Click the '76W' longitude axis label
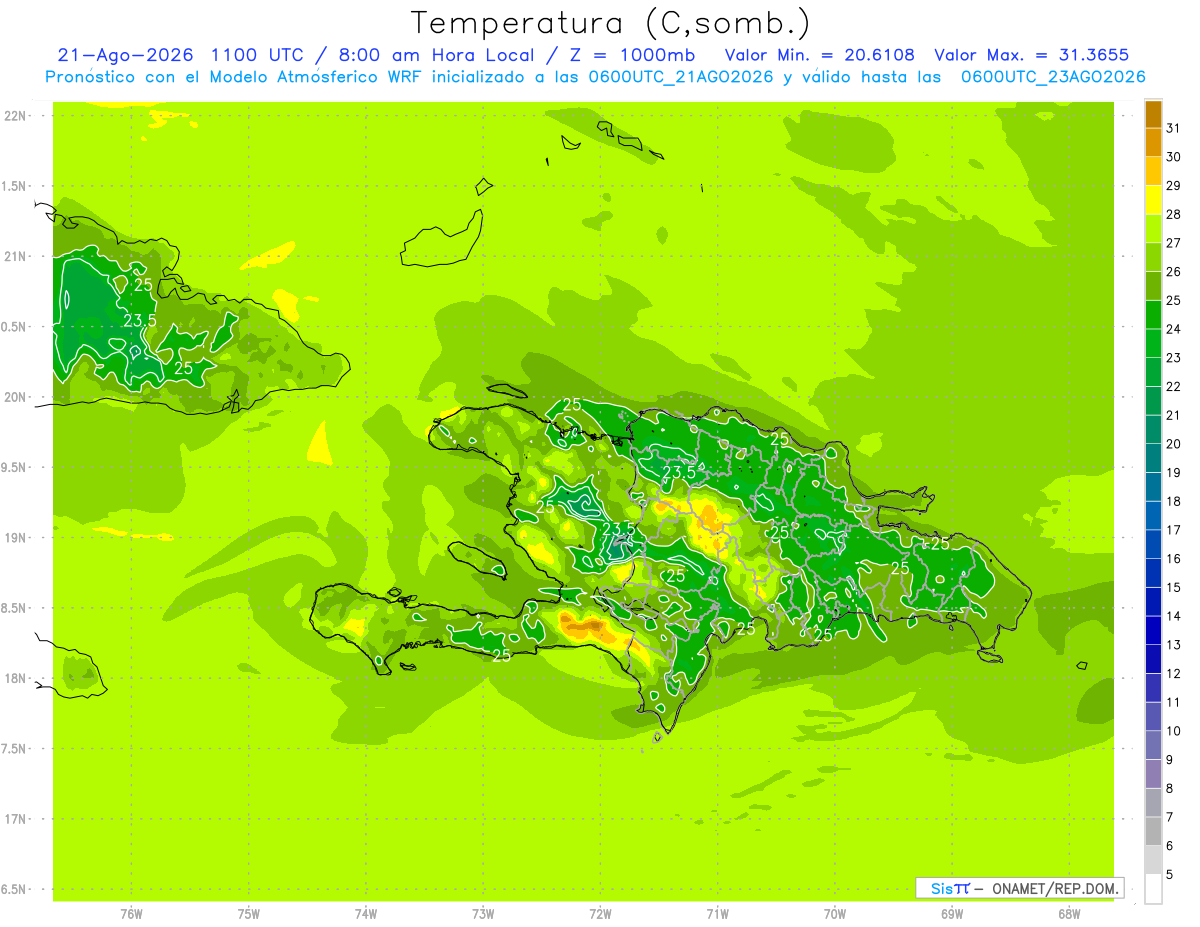This screenshot has width=1200, height=927. 131,914
